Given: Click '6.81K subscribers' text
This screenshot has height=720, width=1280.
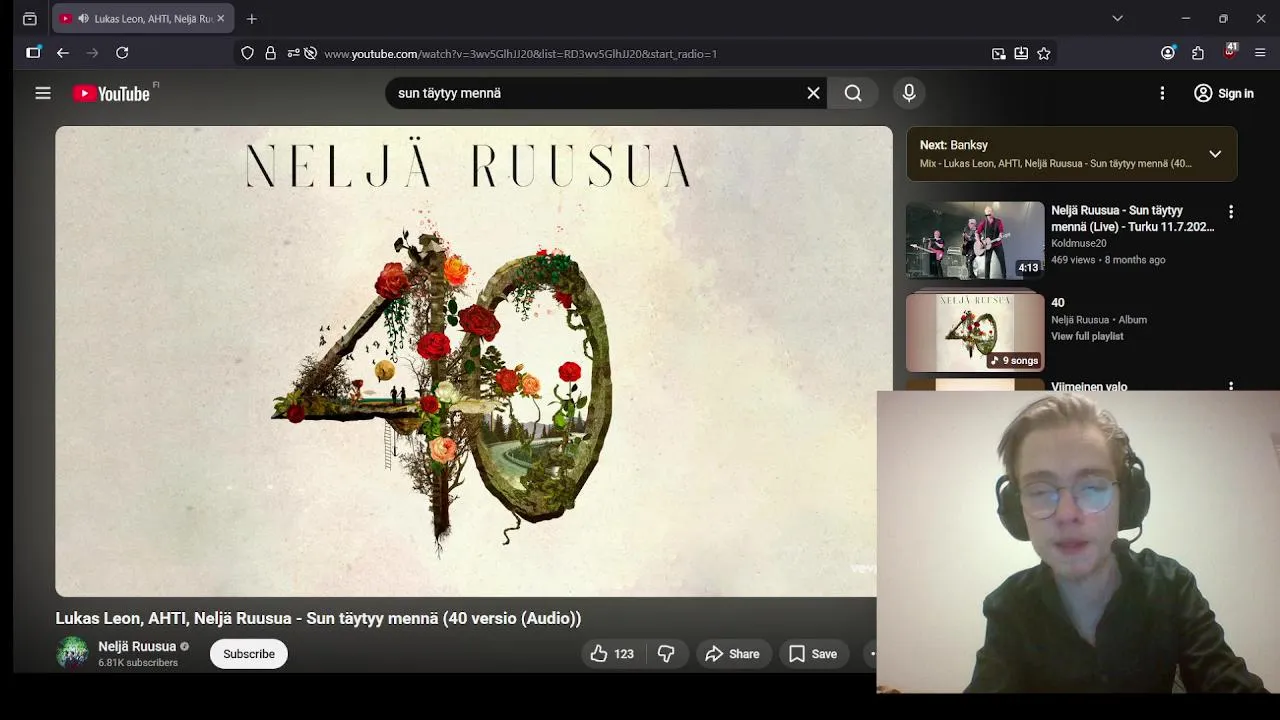Looking at the screenshot, I should [138, 663].
